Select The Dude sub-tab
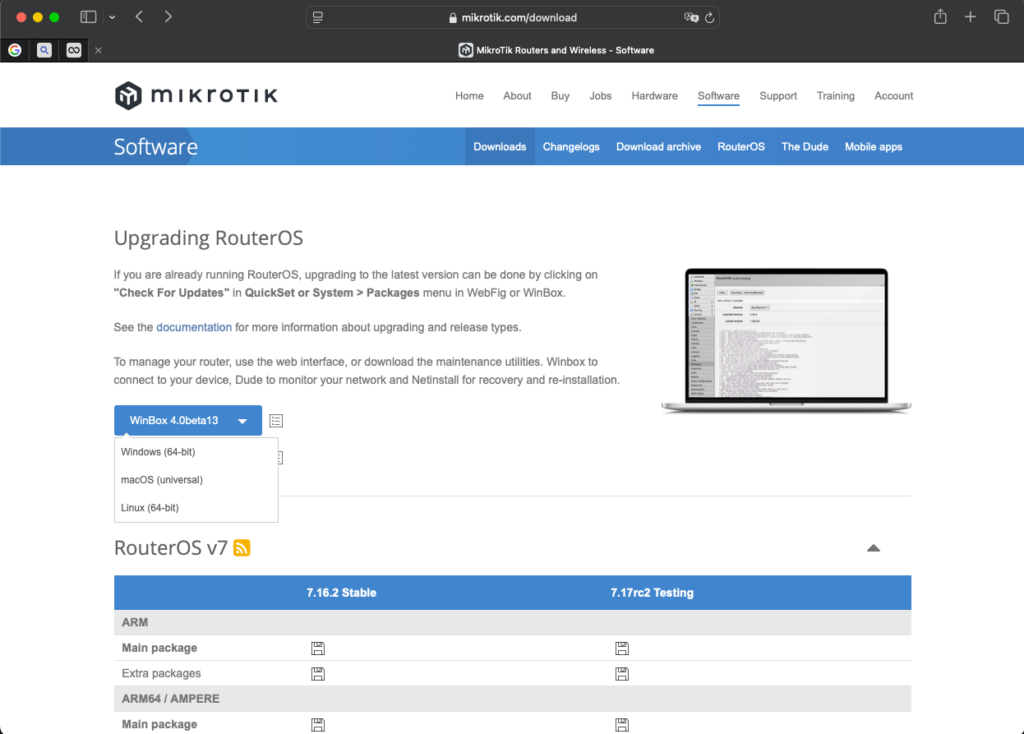This screenshot has width=1024, height=734. pyautogui.click(x=805, y=147)
